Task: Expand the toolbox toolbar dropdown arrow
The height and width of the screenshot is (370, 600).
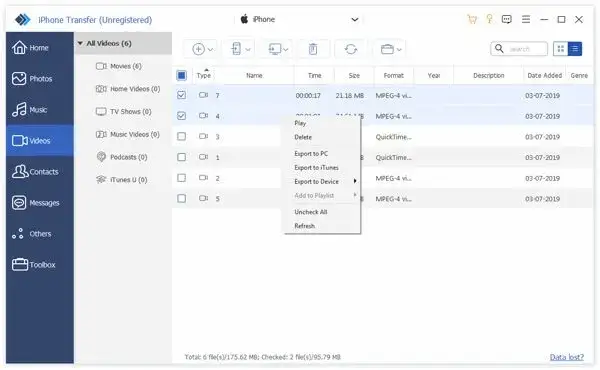Action: point(399,49)
